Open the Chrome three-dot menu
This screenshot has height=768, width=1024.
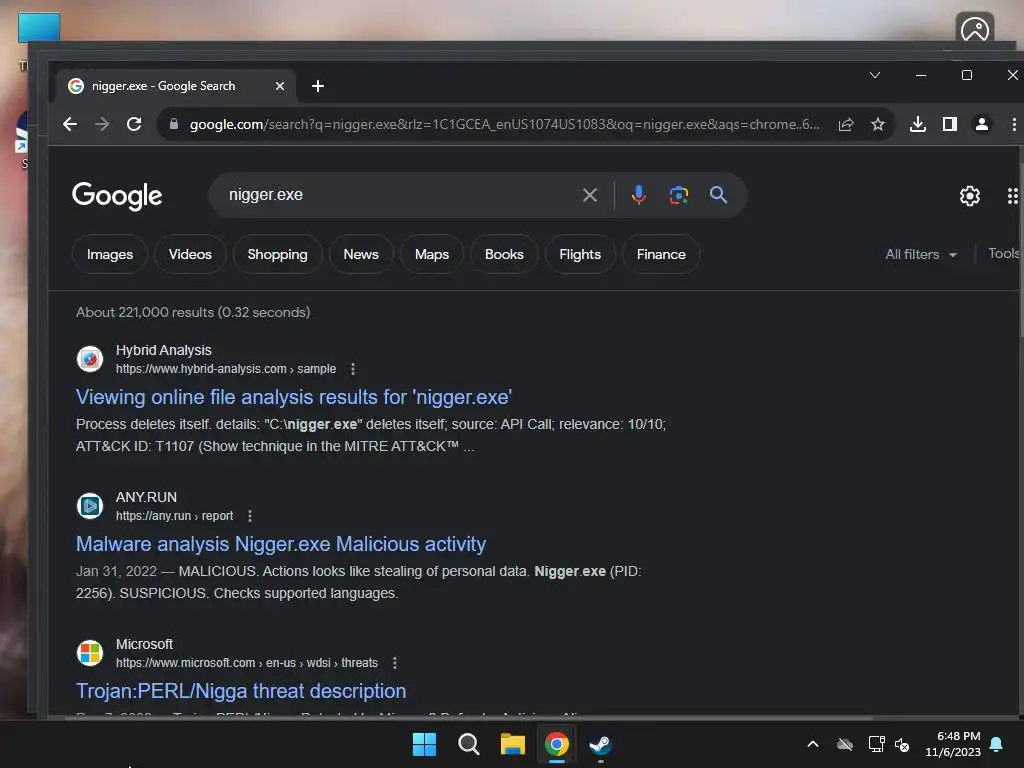click(1014, 124)
